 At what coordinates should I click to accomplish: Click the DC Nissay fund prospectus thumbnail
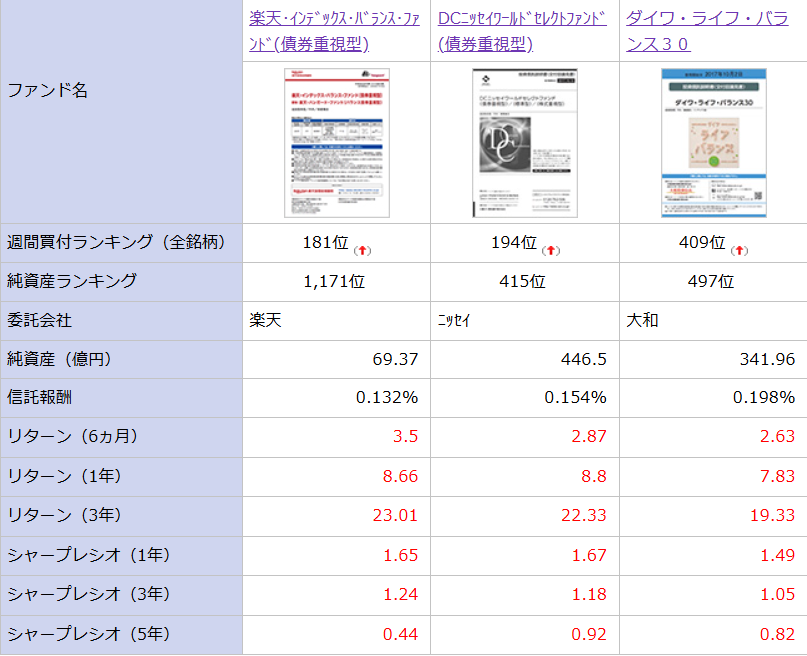pyautogui.click(x=525, y=143)
